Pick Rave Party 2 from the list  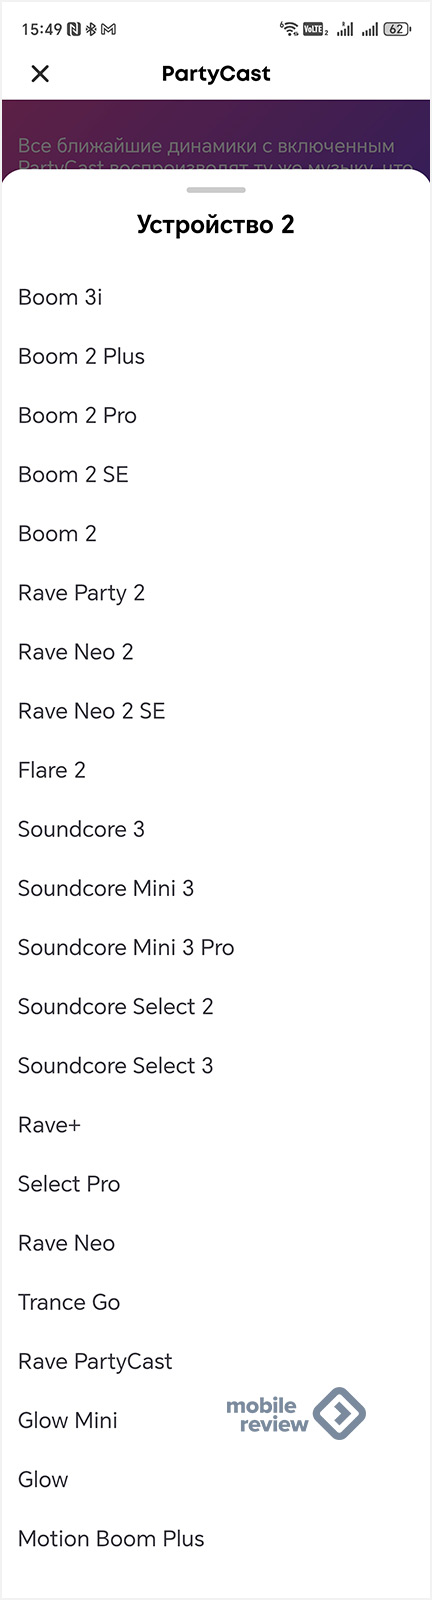(216, 593)
